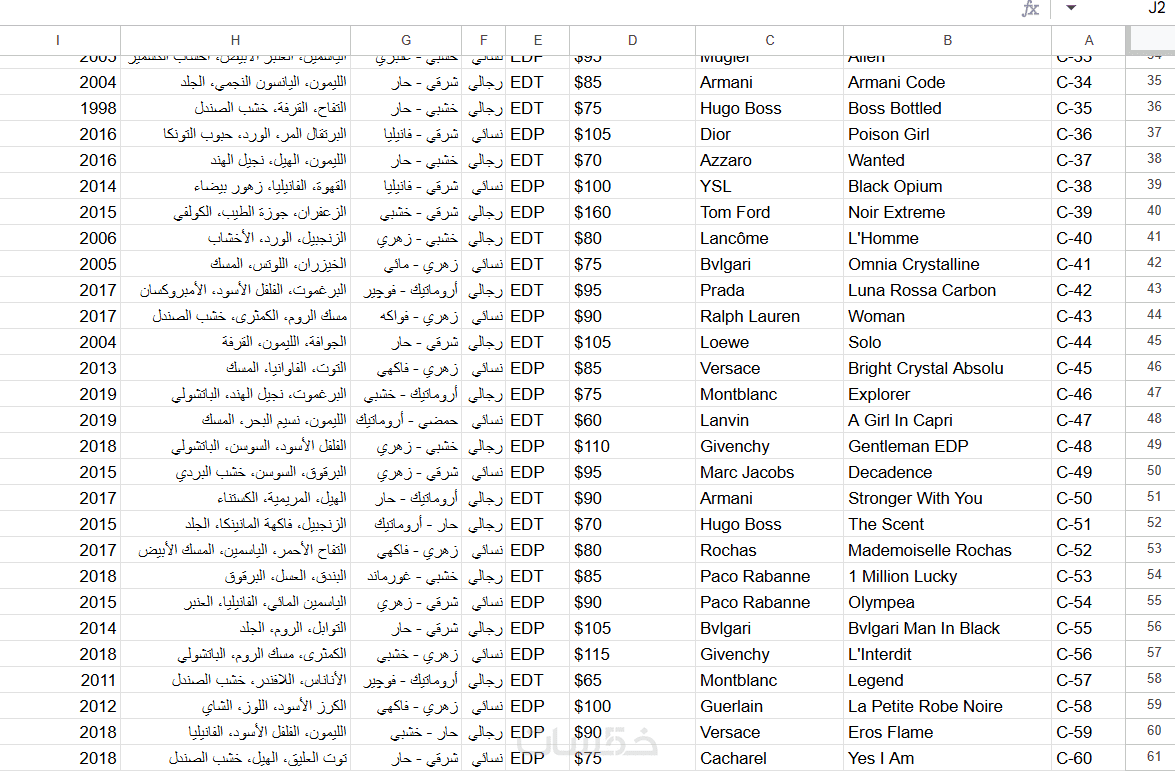Click cell containing Eros Flame

(947, 732)
